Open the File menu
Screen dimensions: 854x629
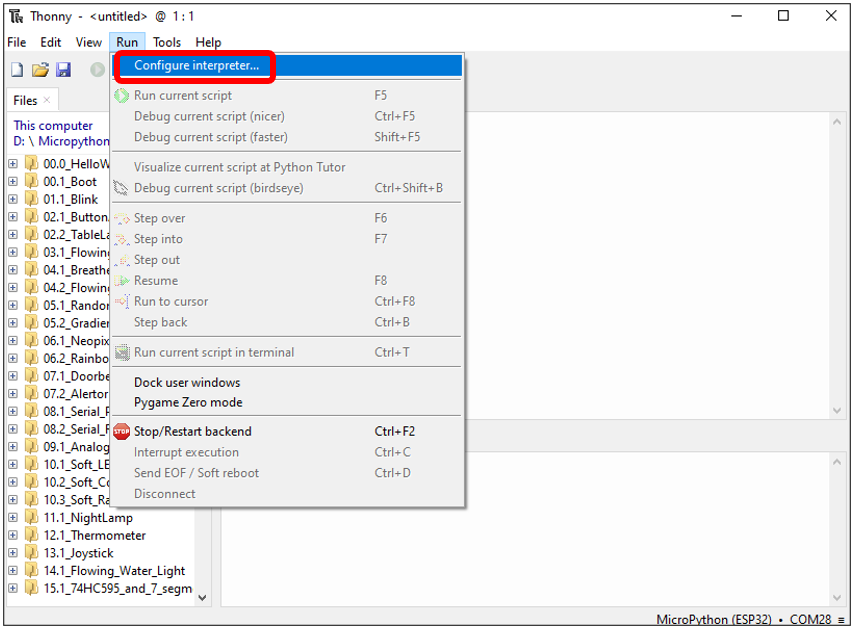tap(16, 42)
